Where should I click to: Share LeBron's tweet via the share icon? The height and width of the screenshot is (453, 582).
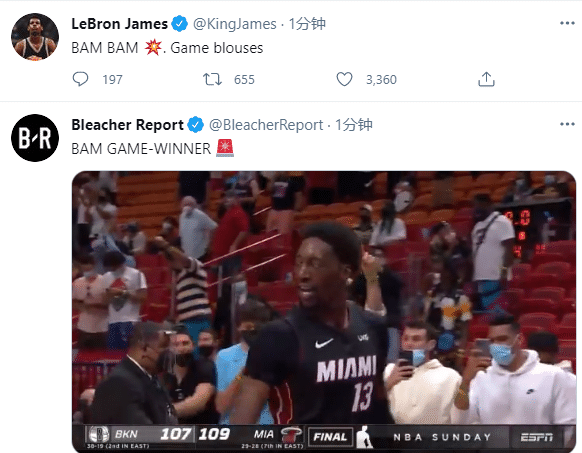click(x=486, y=79)
